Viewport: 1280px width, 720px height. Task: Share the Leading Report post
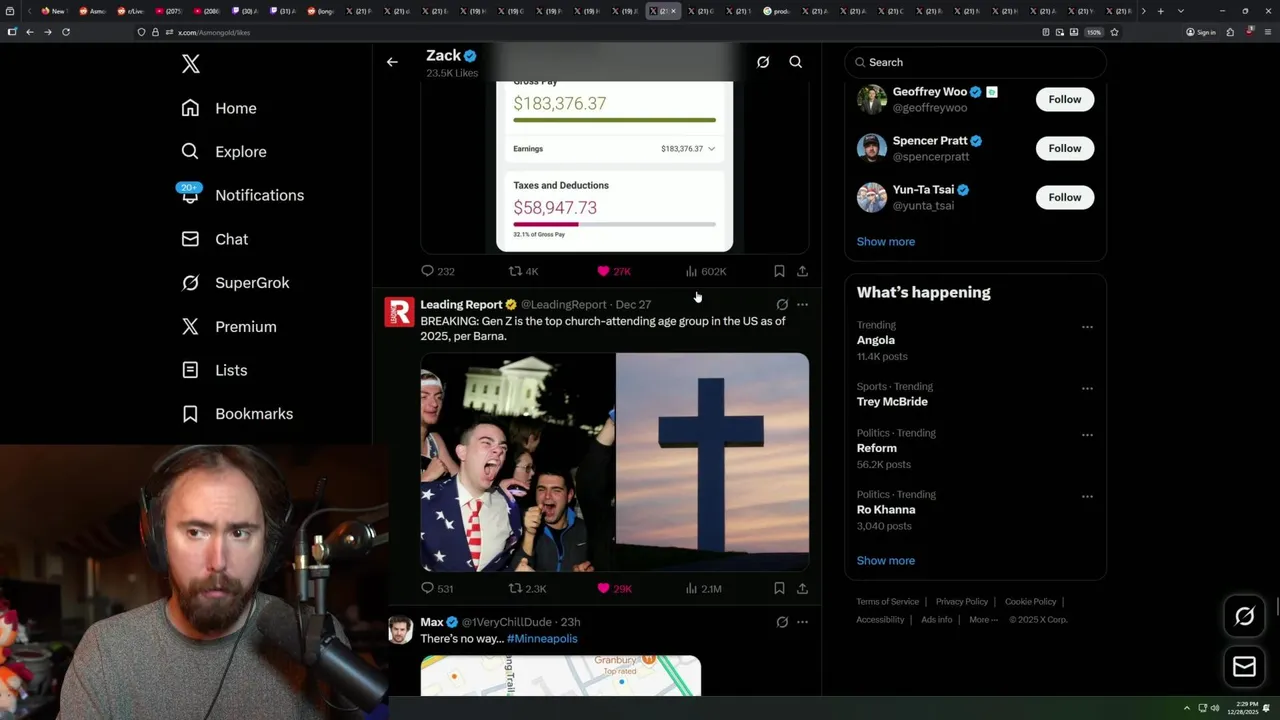coord(802,588)
